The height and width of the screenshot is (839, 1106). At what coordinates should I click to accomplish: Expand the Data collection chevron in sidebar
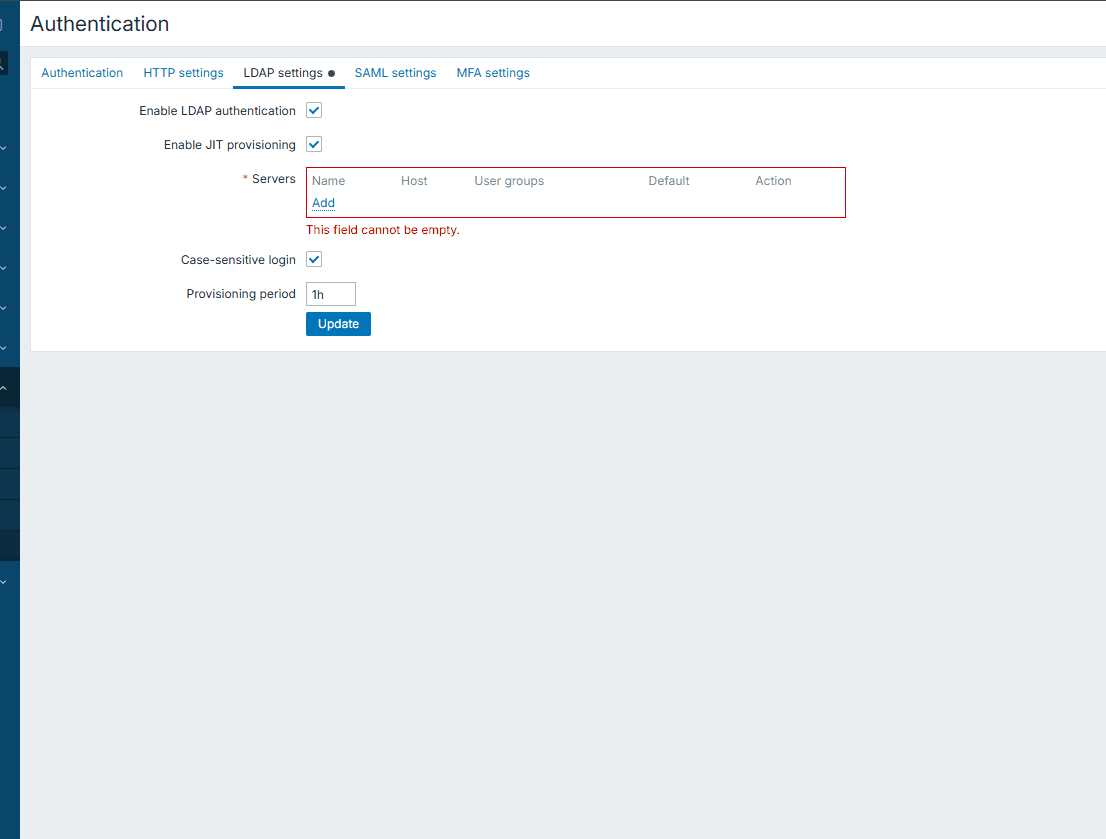4,308
